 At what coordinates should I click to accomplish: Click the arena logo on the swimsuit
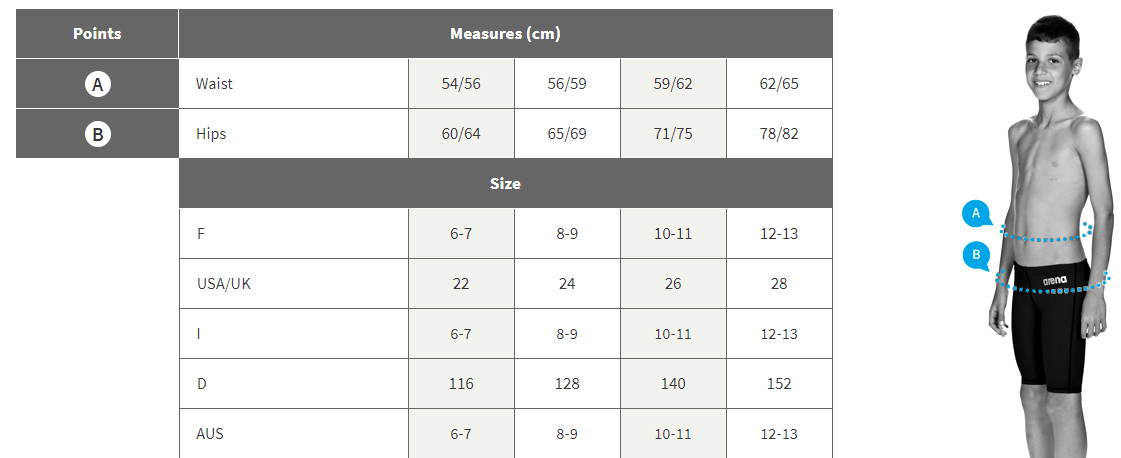1054,280
